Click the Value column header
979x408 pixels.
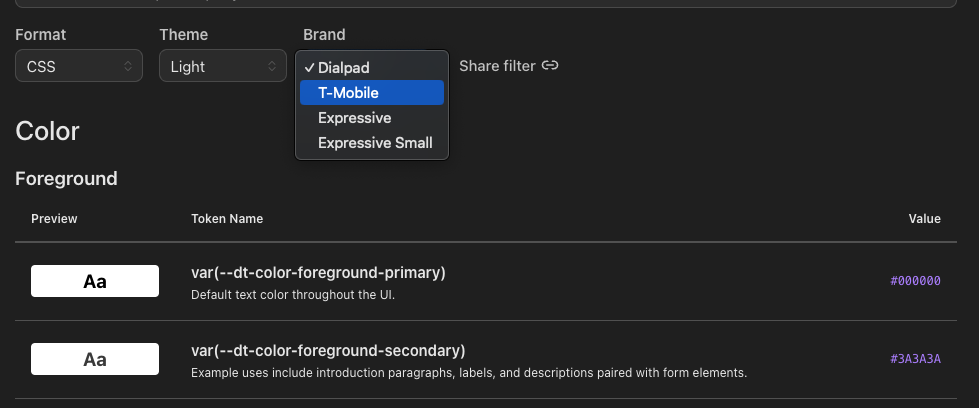coord(925,219)
